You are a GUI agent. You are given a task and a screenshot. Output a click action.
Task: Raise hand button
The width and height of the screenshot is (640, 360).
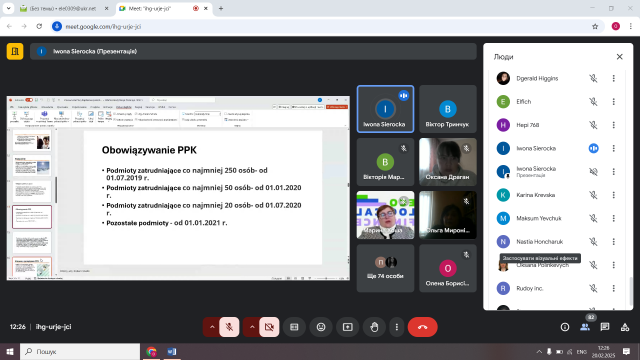374,327
